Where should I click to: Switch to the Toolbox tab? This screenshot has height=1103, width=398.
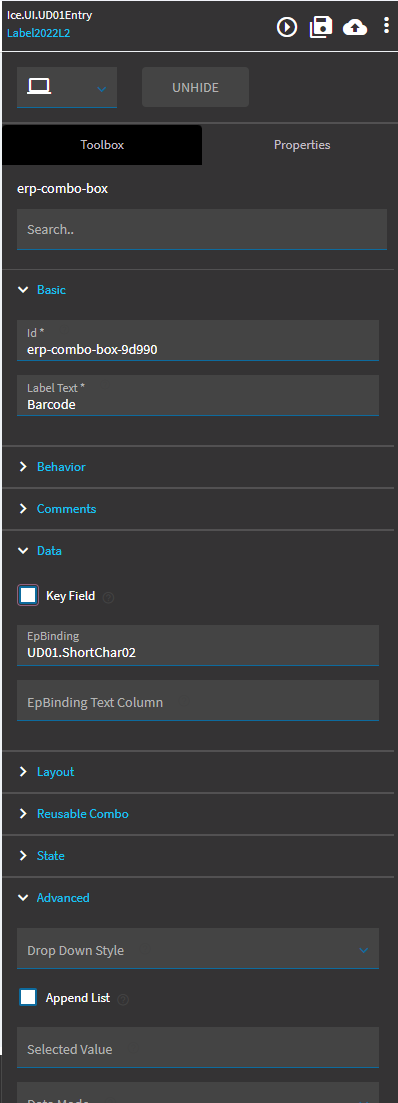(102, 145)
